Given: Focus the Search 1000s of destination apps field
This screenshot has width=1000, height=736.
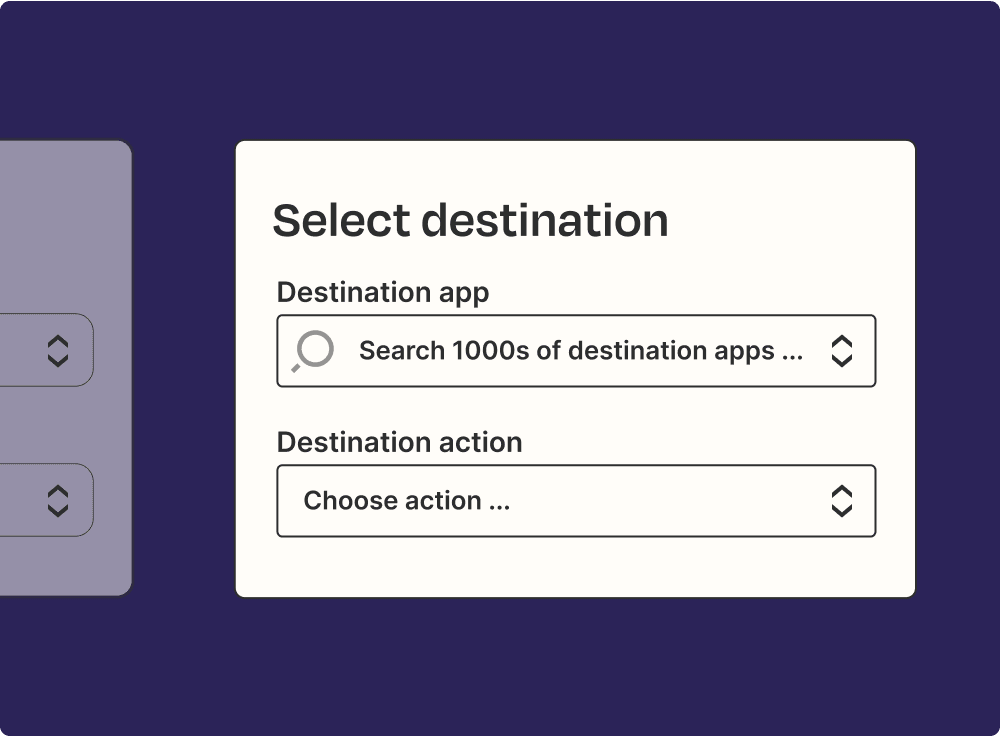Looking at the screenshot, I should [x=576, y=351].
